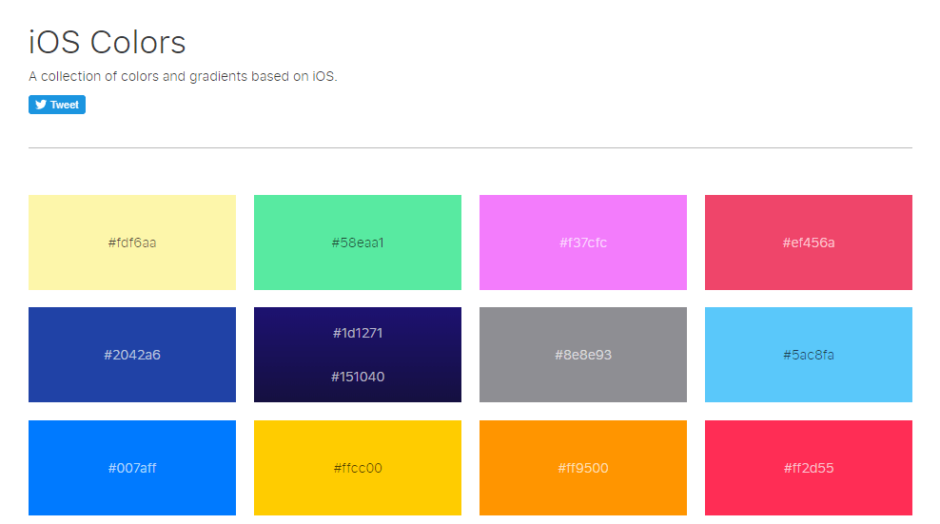Select the orange #ff9500 swatch
Image resolution: width=940 pixels, height=524 pixels.
583,468
